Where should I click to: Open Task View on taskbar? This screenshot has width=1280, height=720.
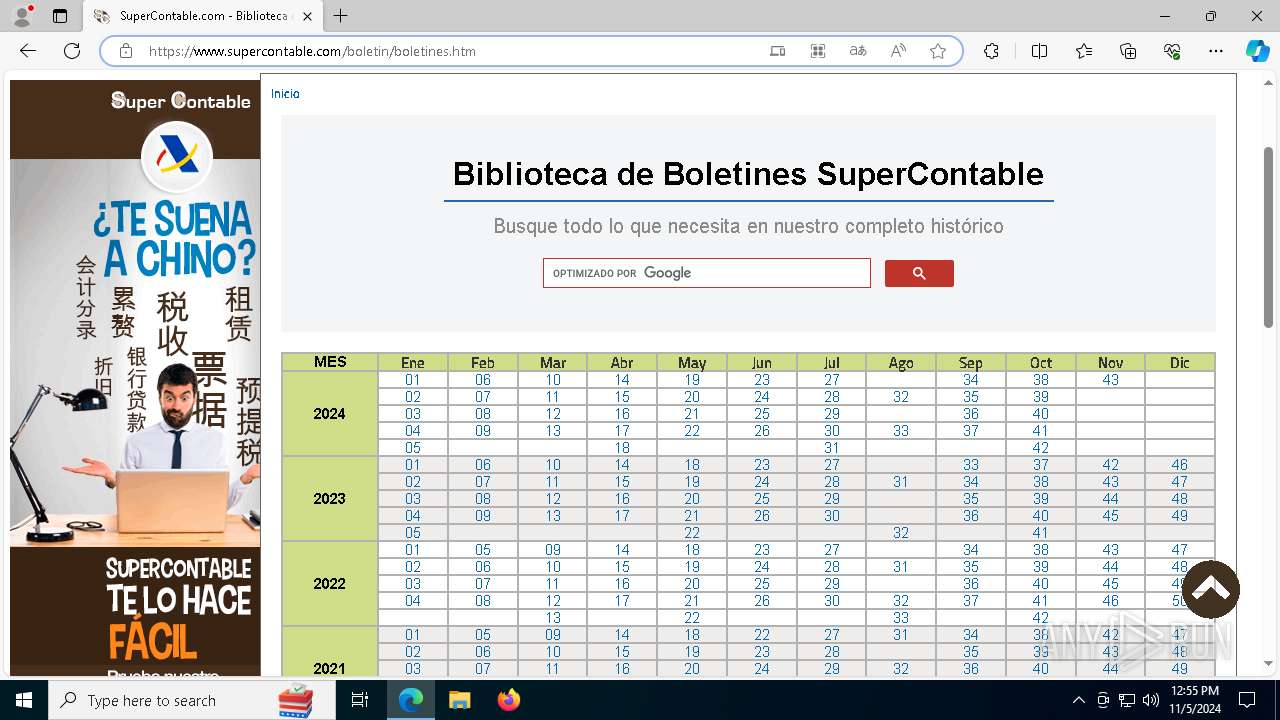[361, 700]
